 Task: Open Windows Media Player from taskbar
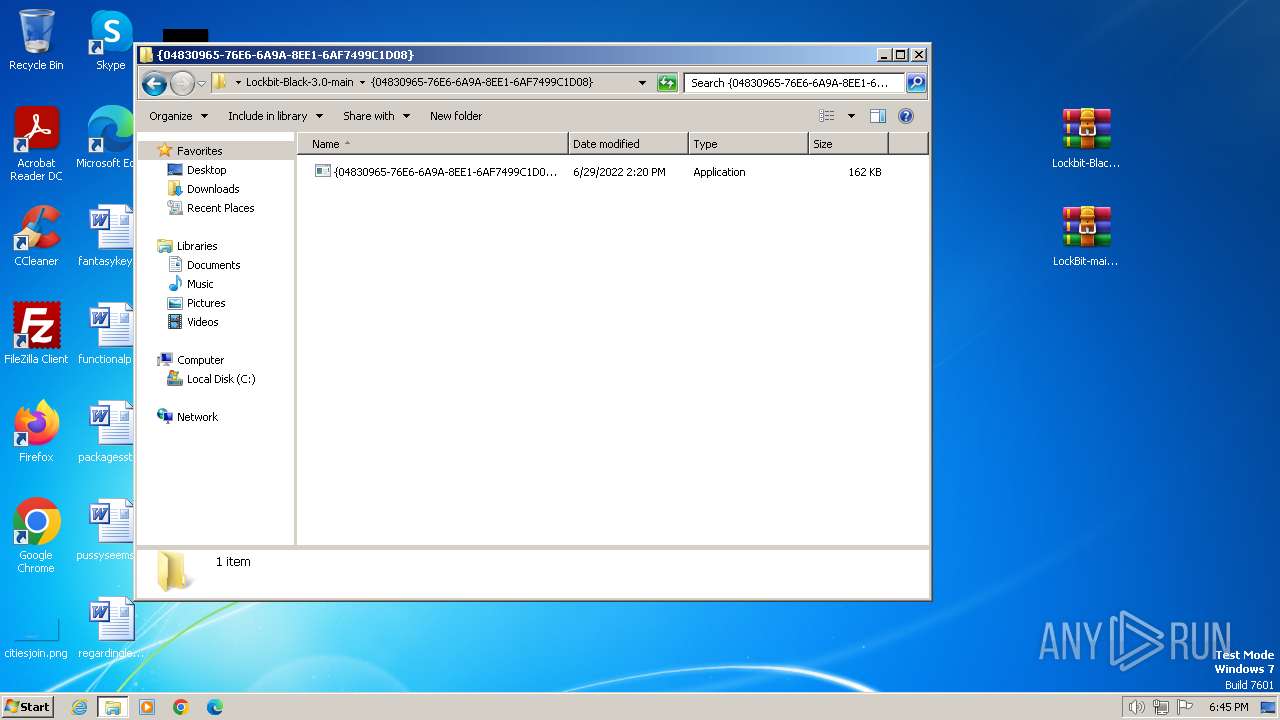[147, 707]
